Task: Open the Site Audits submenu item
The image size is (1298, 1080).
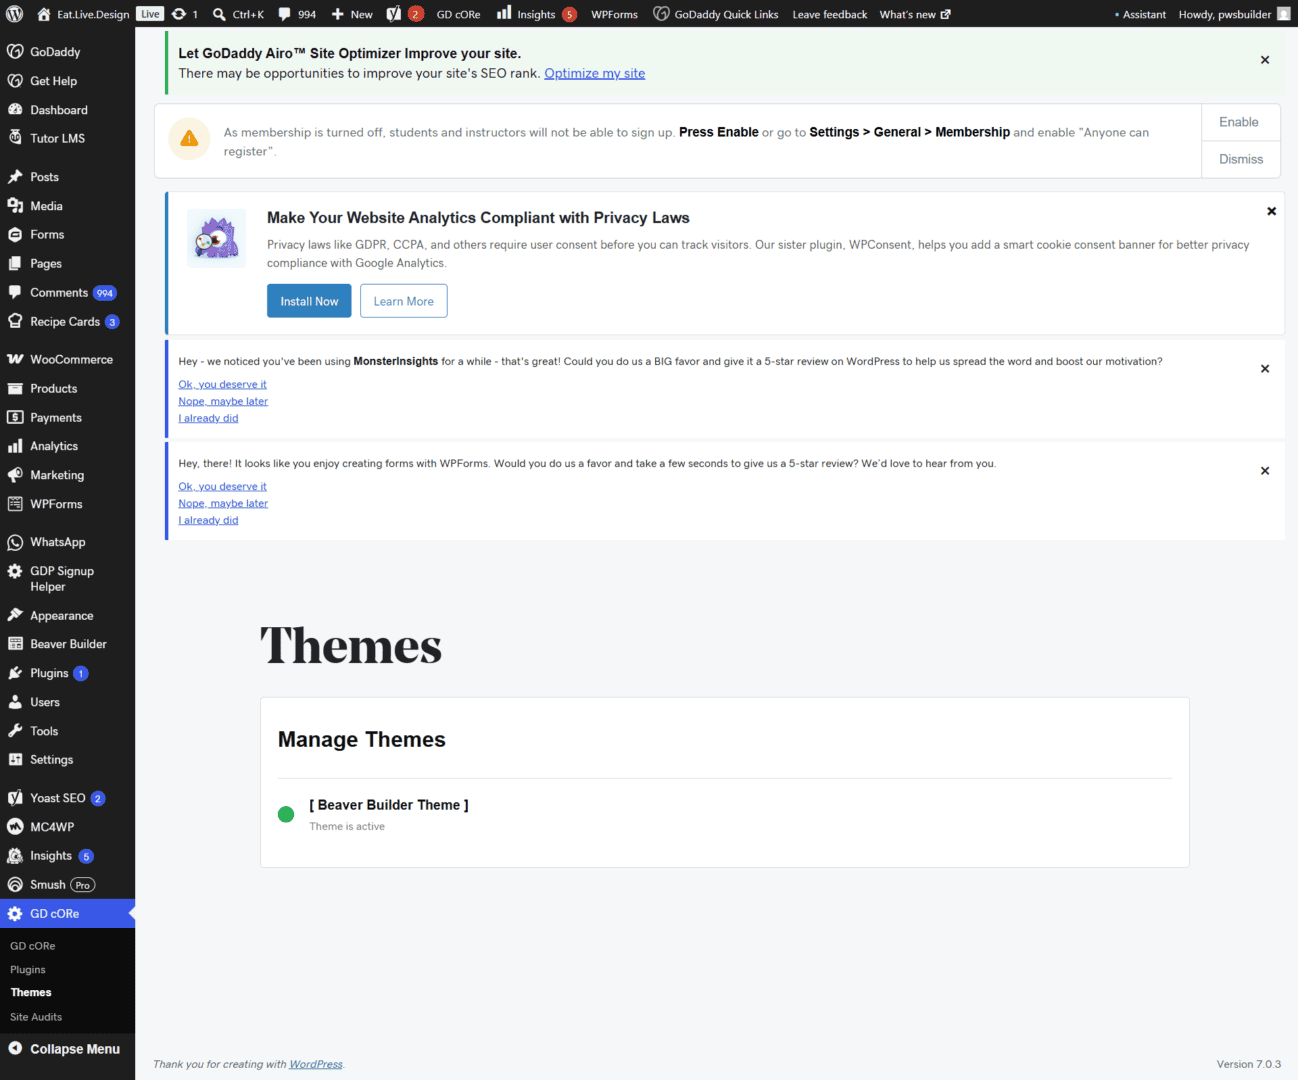Action: tap(36, 1017)
